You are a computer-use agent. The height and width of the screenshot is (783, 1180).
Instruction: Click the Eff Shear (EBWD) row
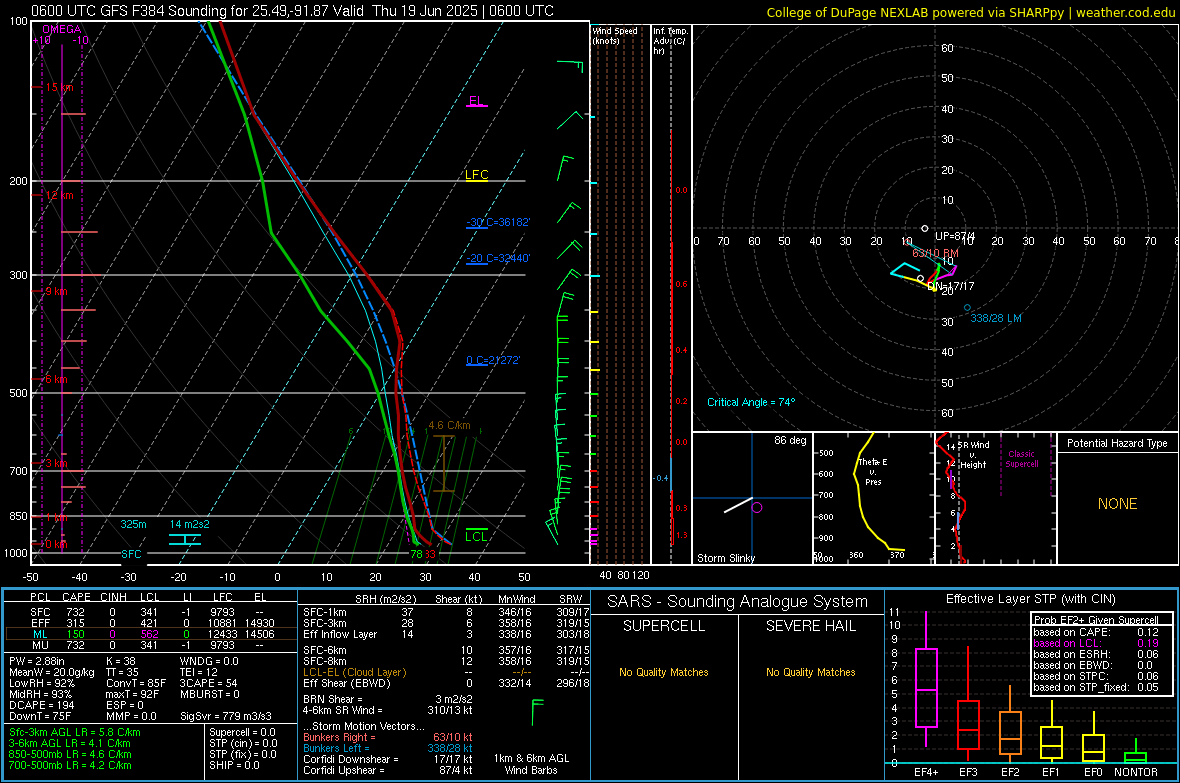(x=446, y=683)
